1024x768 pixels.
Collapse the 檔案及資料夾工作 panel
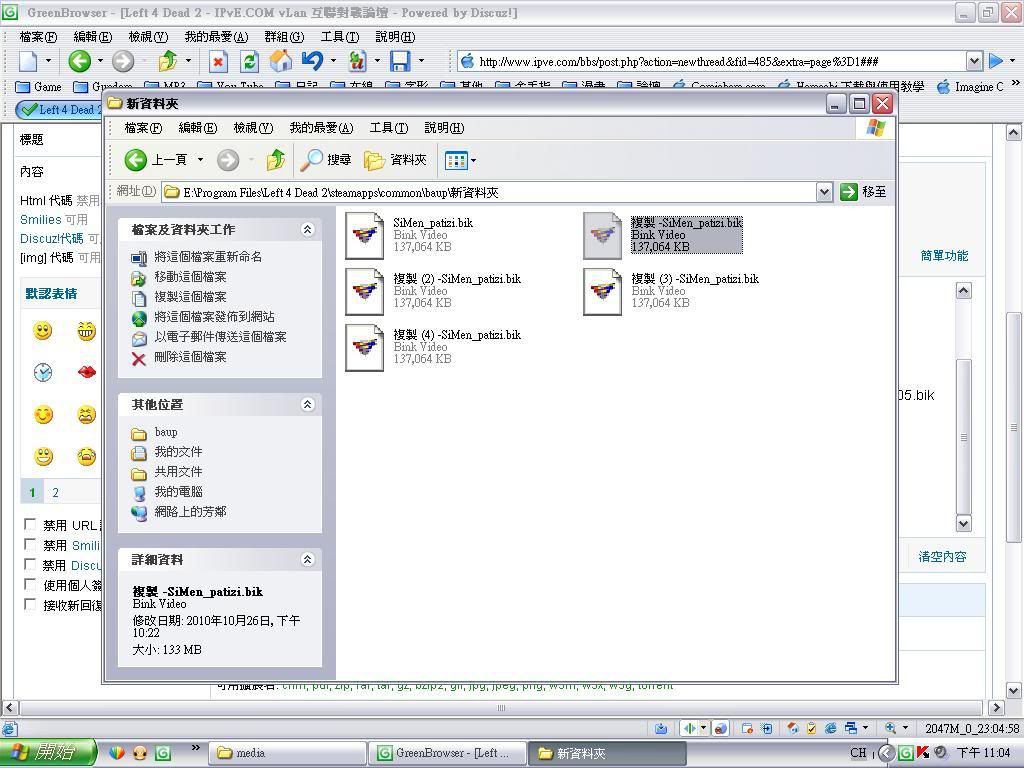307,229
